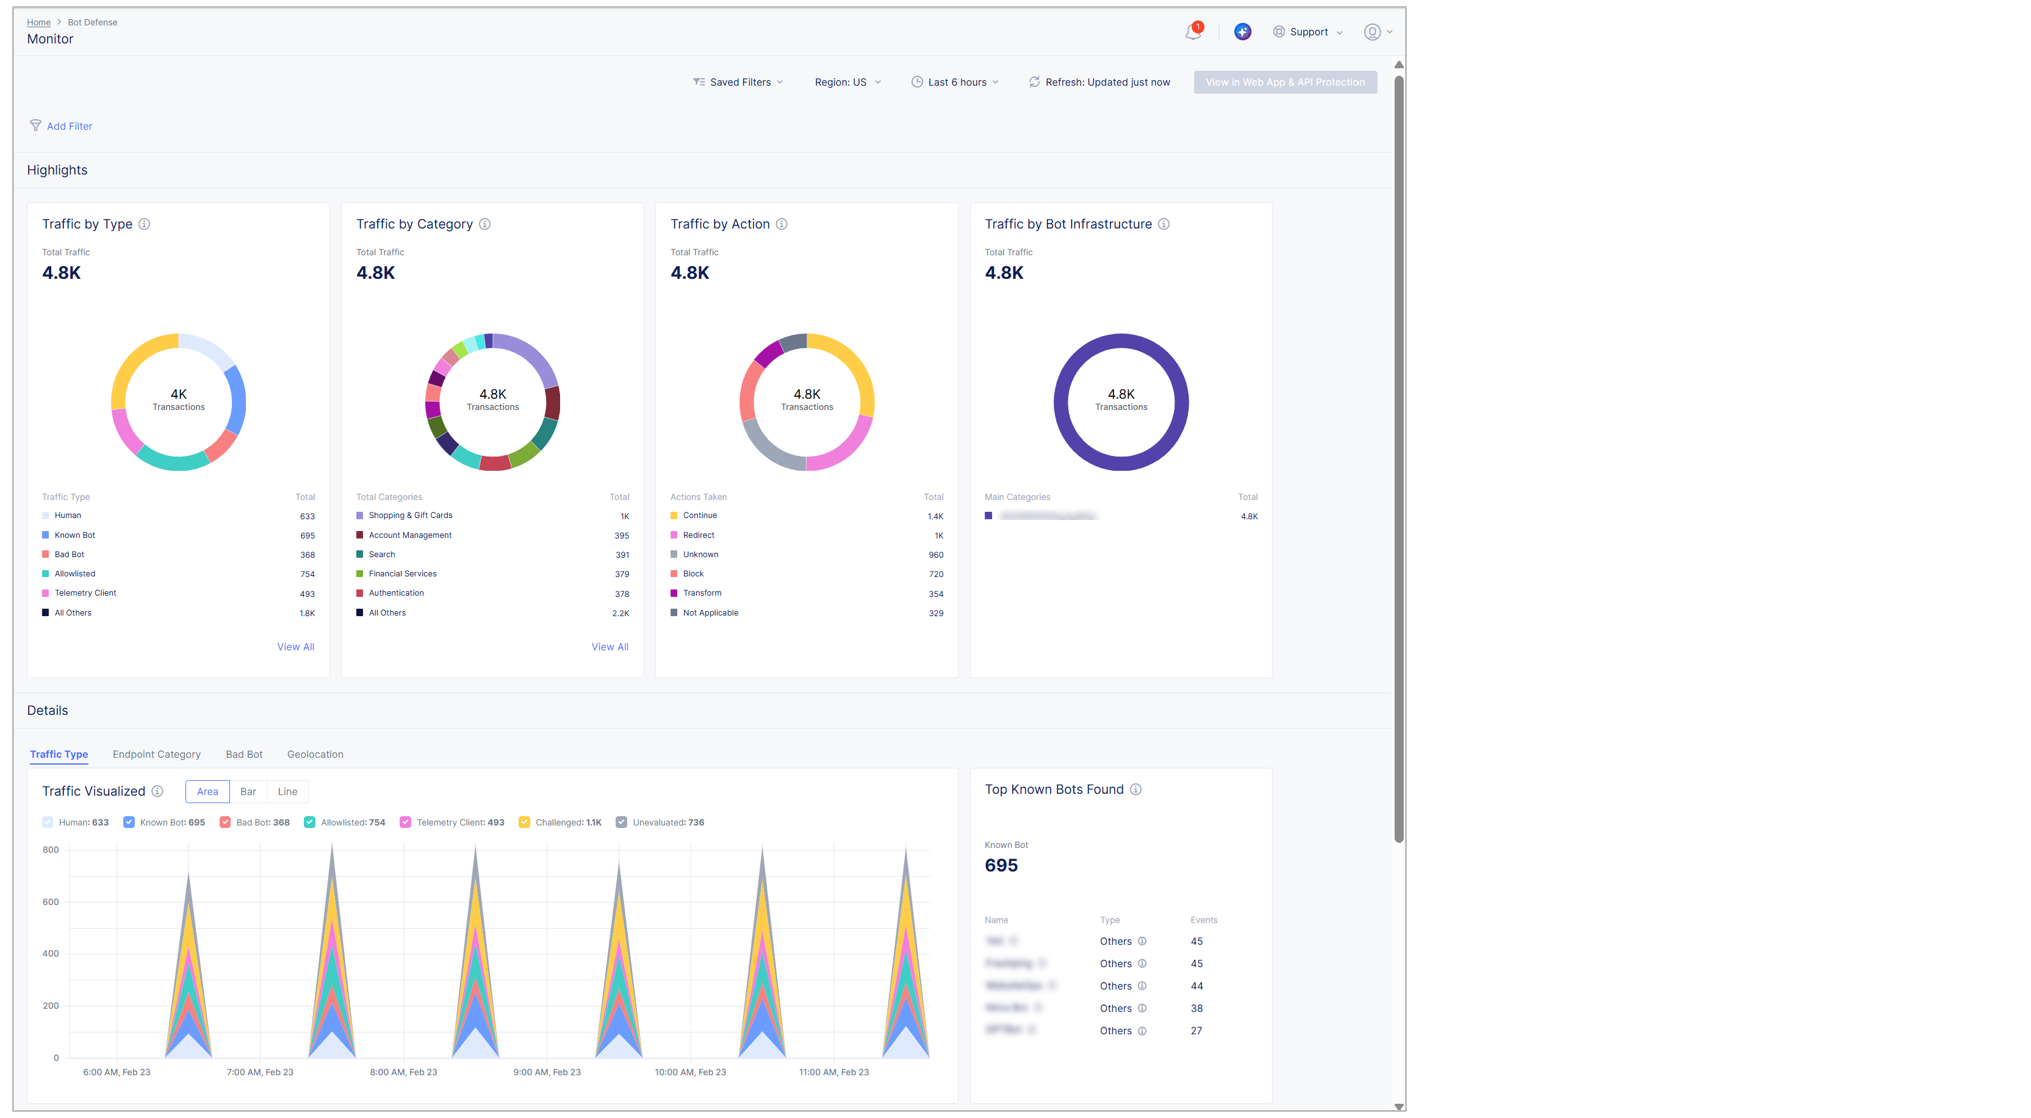This screenshot has width=2031, height=1118.
Task: Toggle the Telemetry Client series checkbox
Action: click(405, 822)
